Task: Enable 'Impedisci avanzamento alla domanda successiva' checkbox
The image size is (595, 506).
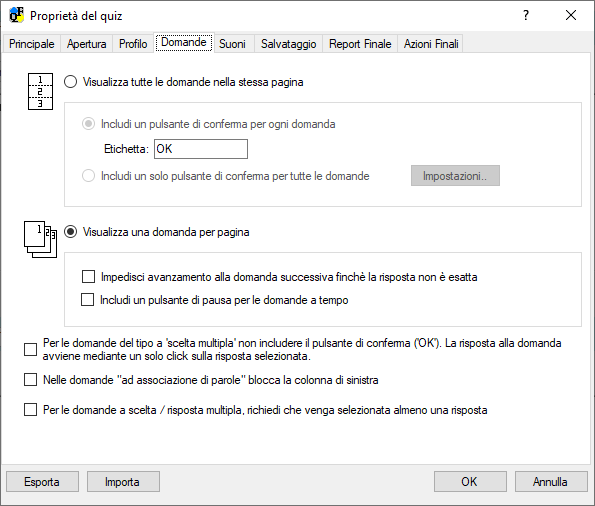Action: [x=88, y=277]
